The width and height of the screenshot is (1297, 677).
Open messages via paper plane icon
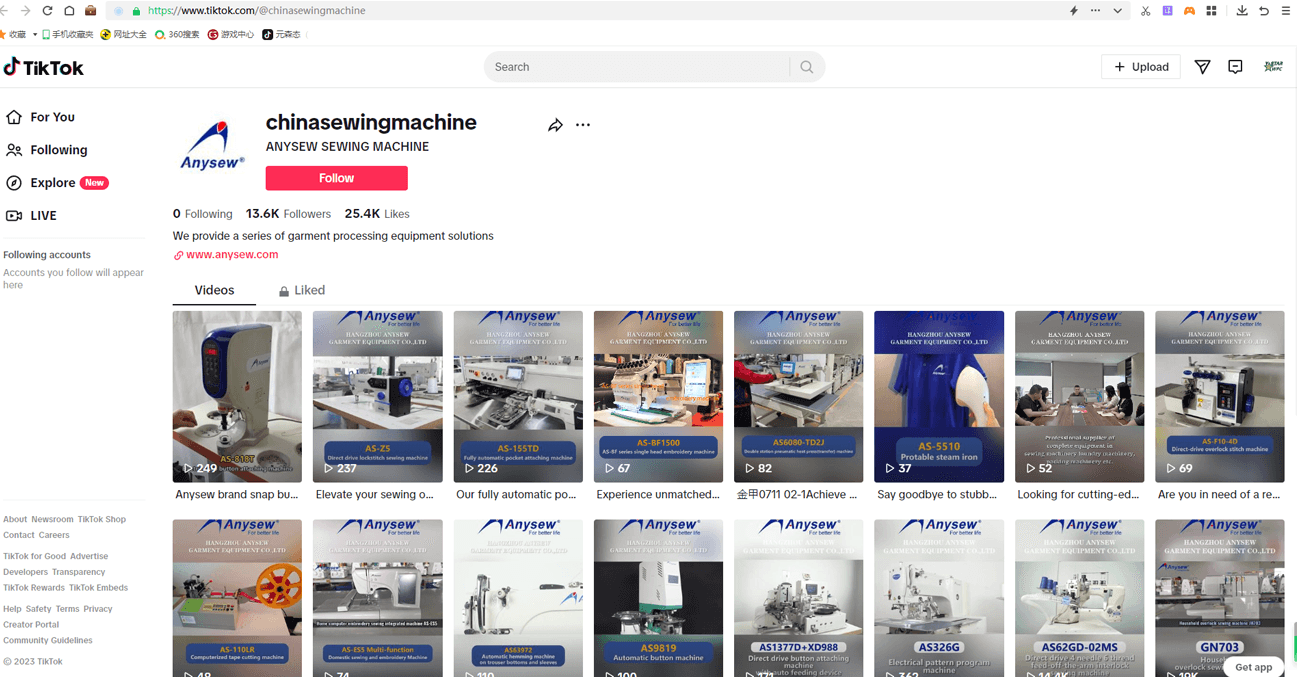click(x=1202, y=67)
